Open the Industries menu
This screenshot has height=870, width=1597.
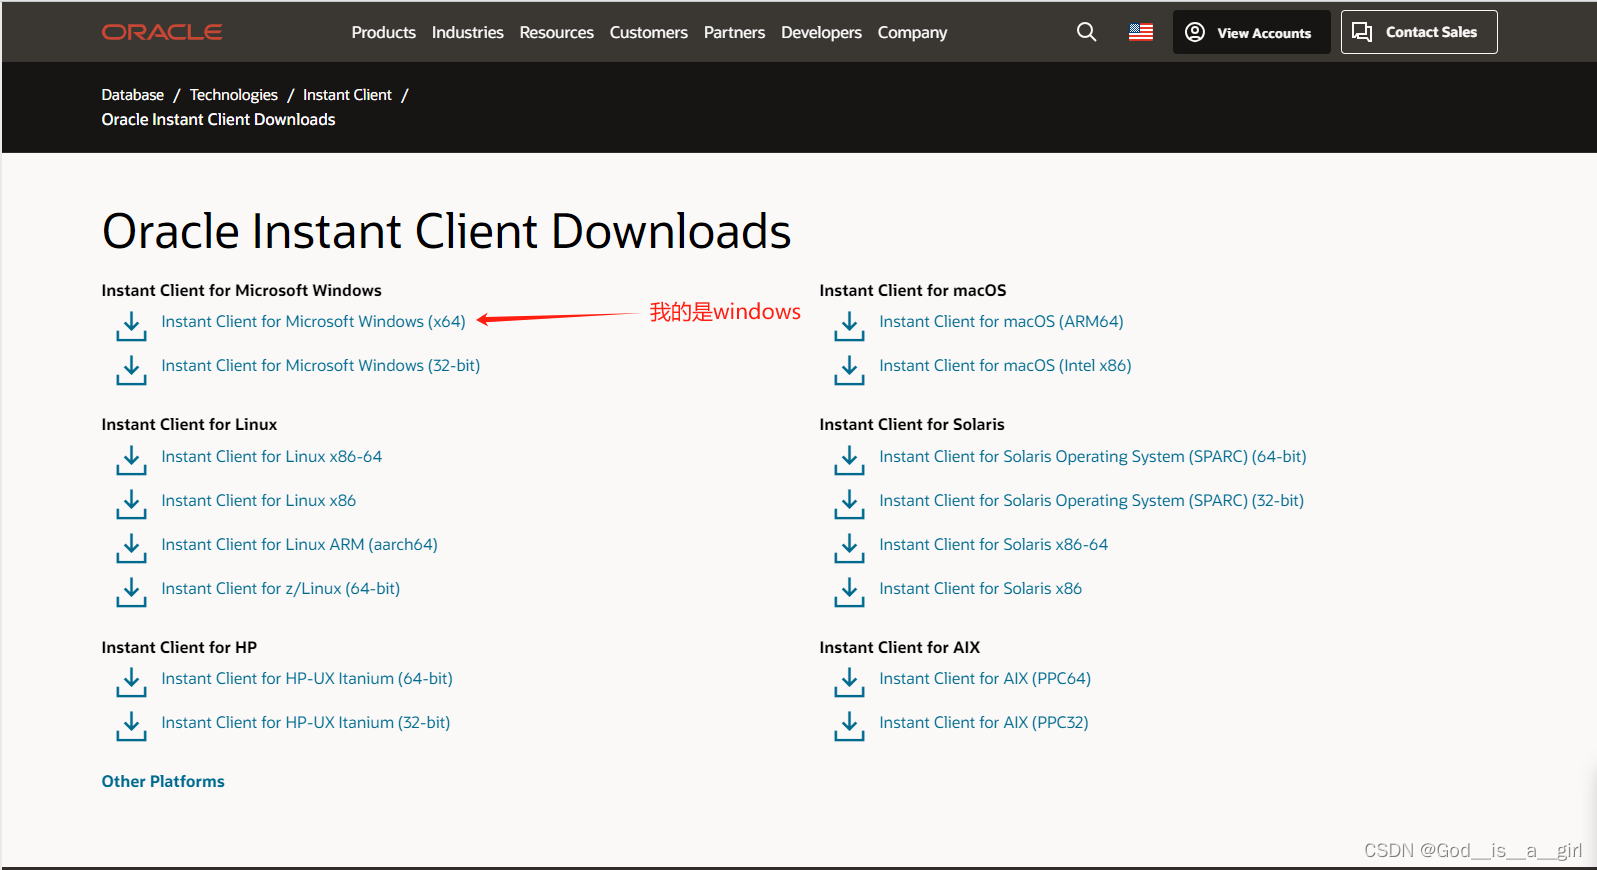467,32
